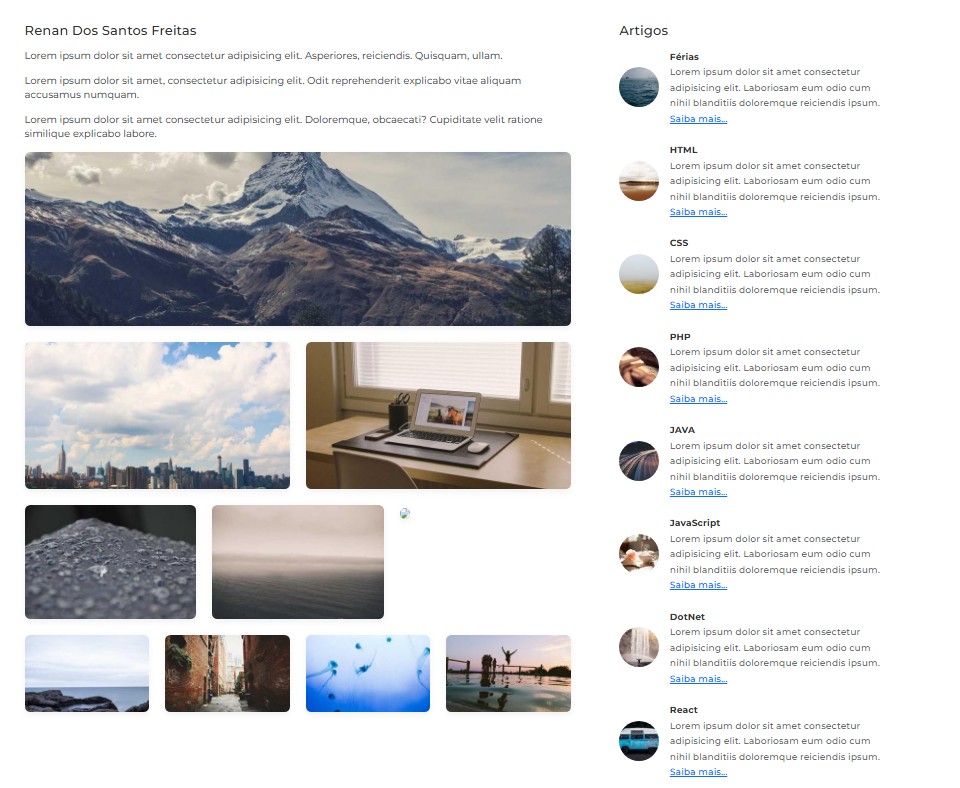Screen dimensions: 960x788
Task: Click the CSS article circular thumbnail
Action: (x=639, y=274)
